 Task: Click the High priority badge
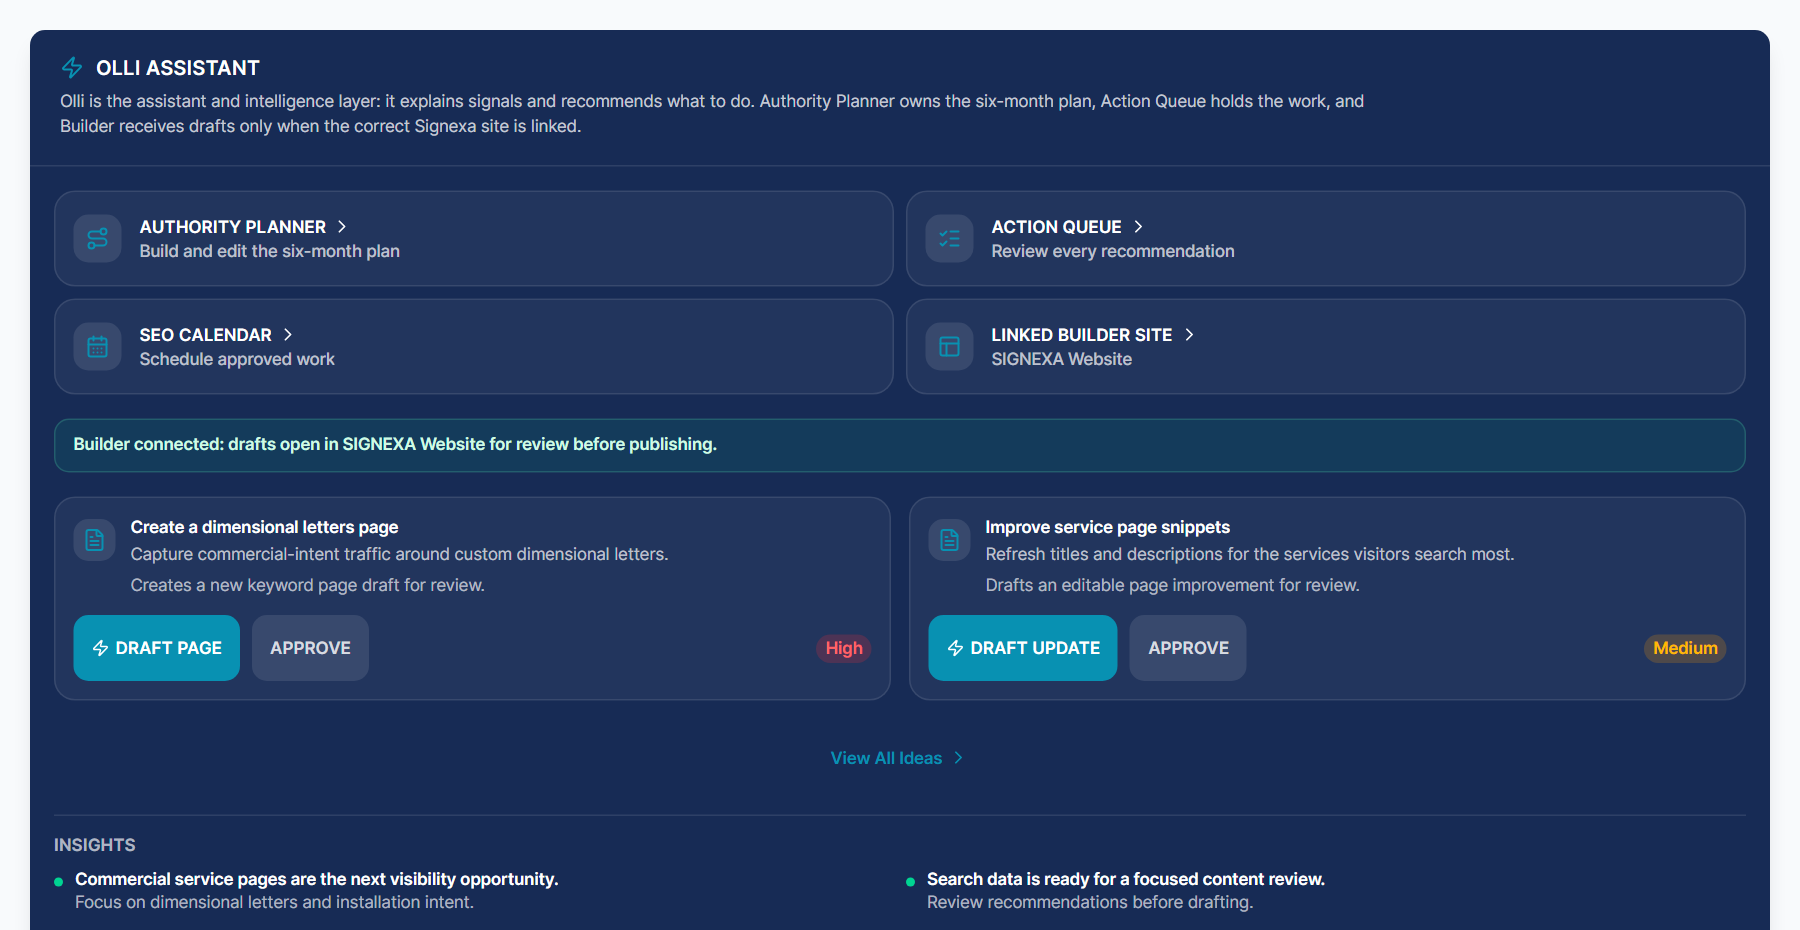[844, 648]
